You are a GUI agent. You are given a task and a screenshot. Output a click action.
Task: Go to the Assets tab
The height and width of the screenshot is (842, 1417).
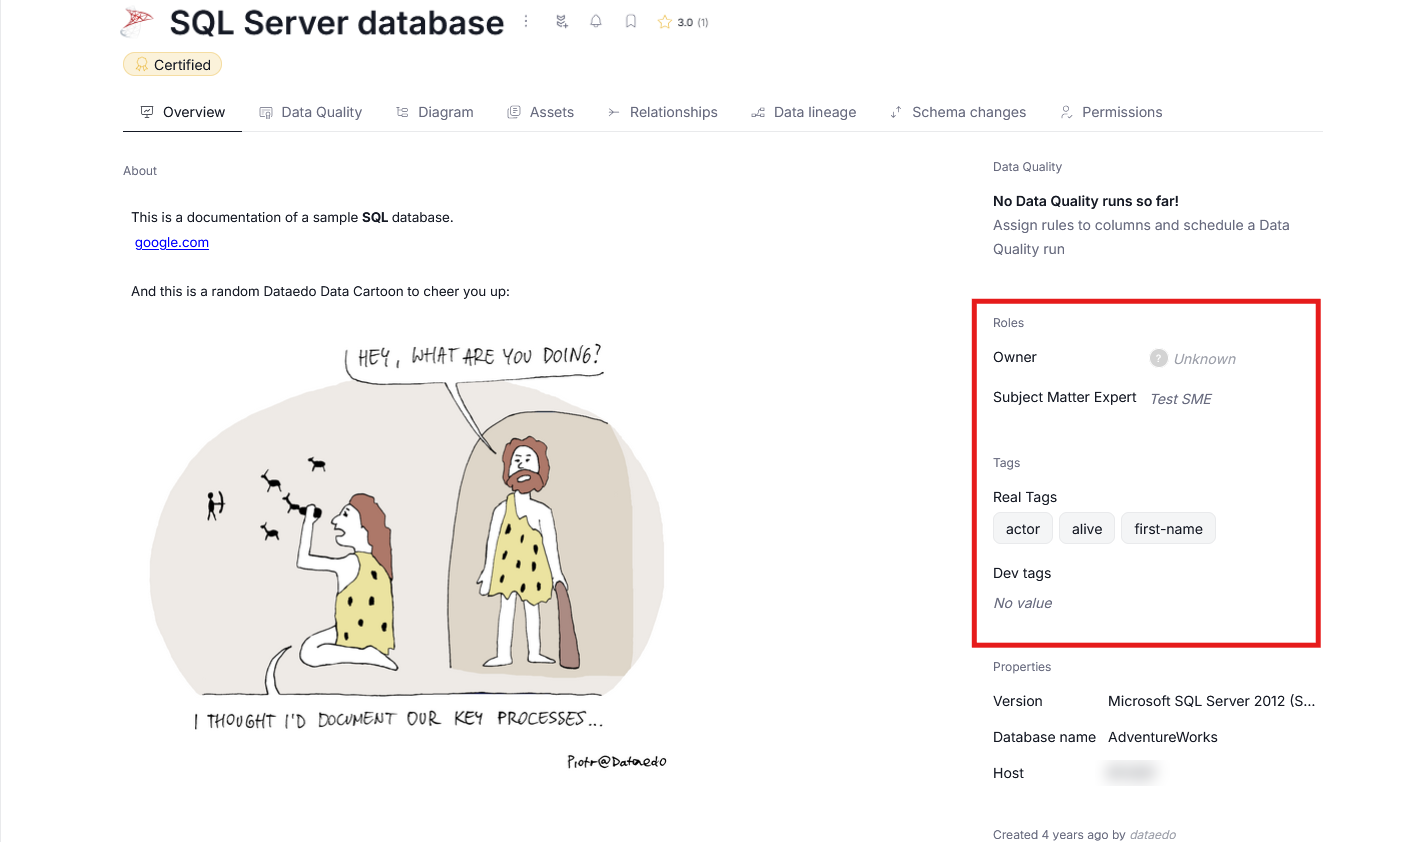[x=540, y=112]
